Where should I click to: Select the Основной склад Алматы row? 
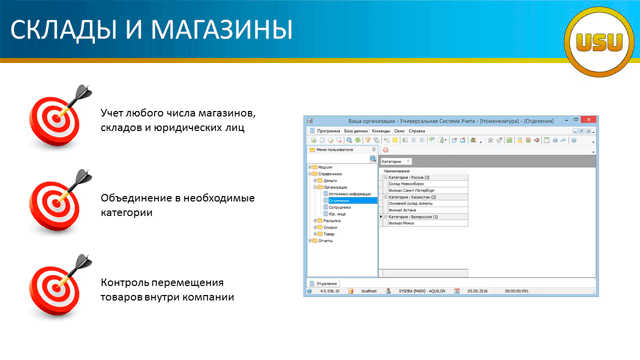(x=427, y=204)
